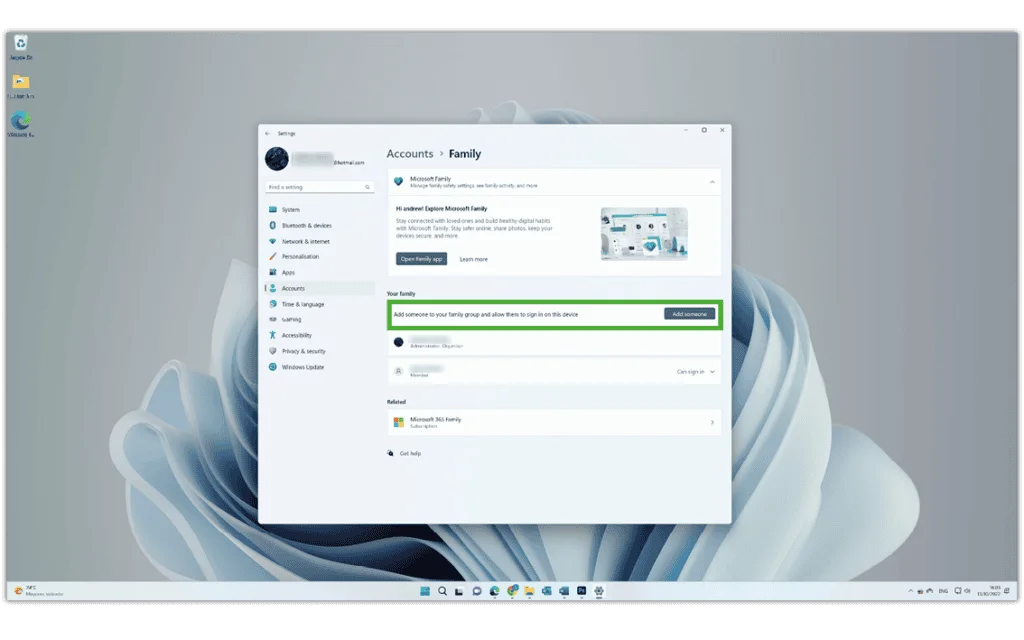
Task: Navigate back using the Accounts breadcrumb
Action: 410,153
